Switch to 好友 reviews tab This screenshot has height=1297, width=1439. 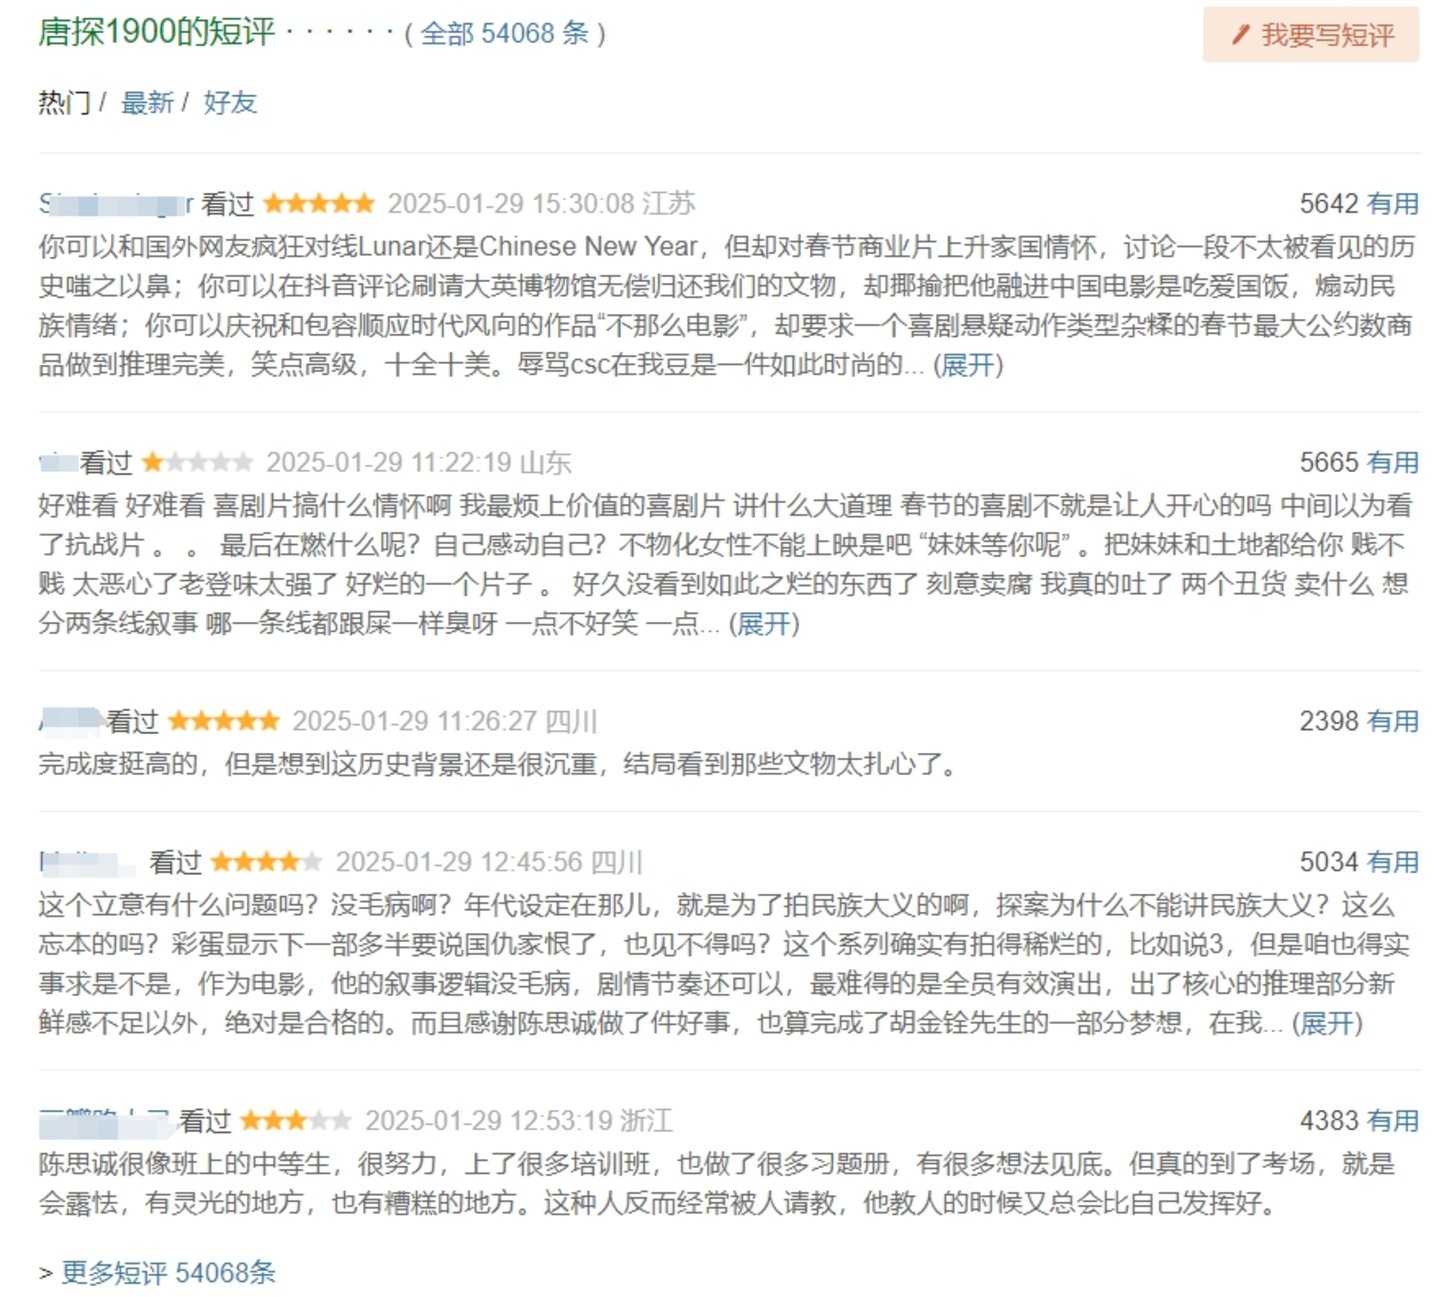(230, 102)
